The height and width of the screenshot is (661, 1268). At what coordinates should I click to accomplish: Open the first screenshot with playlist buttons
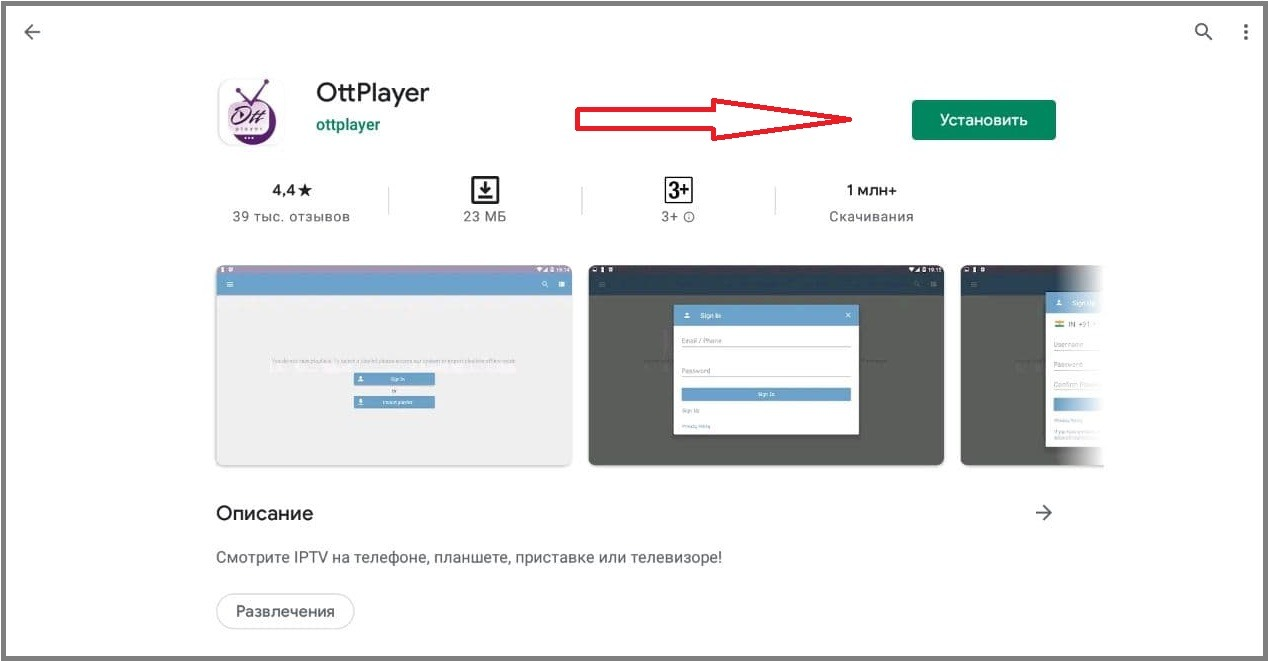click(x=394, y=365)
